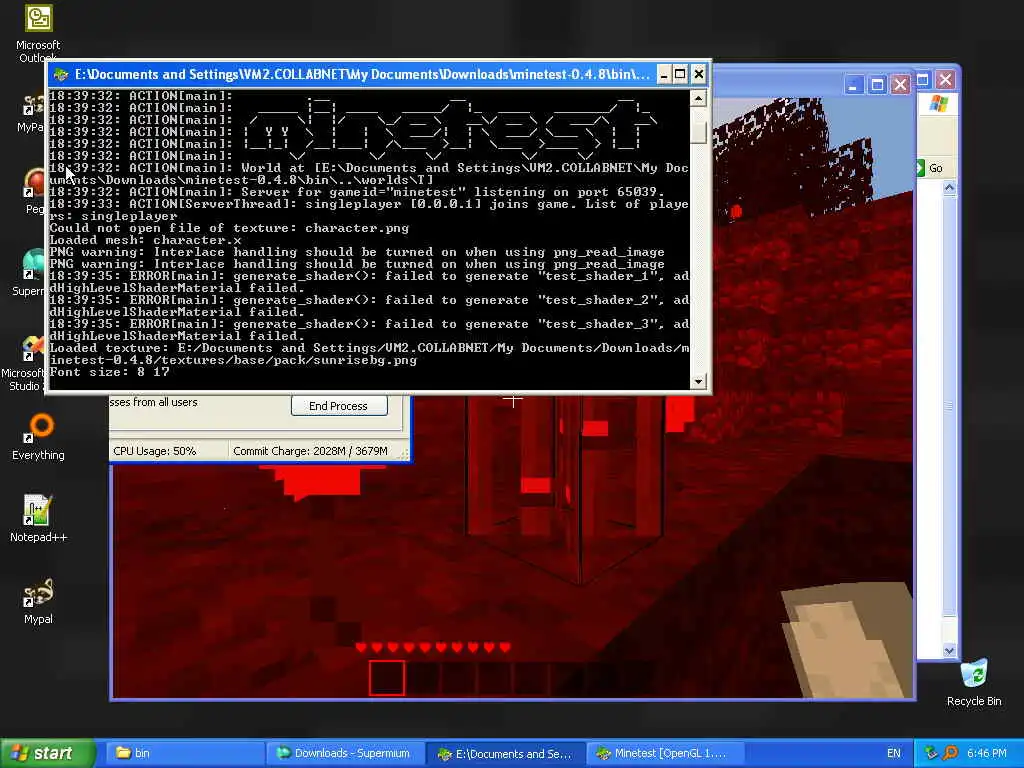Click the Start button
The height and width of the screenshot is (768, 1024).
(x=48, y=753)
